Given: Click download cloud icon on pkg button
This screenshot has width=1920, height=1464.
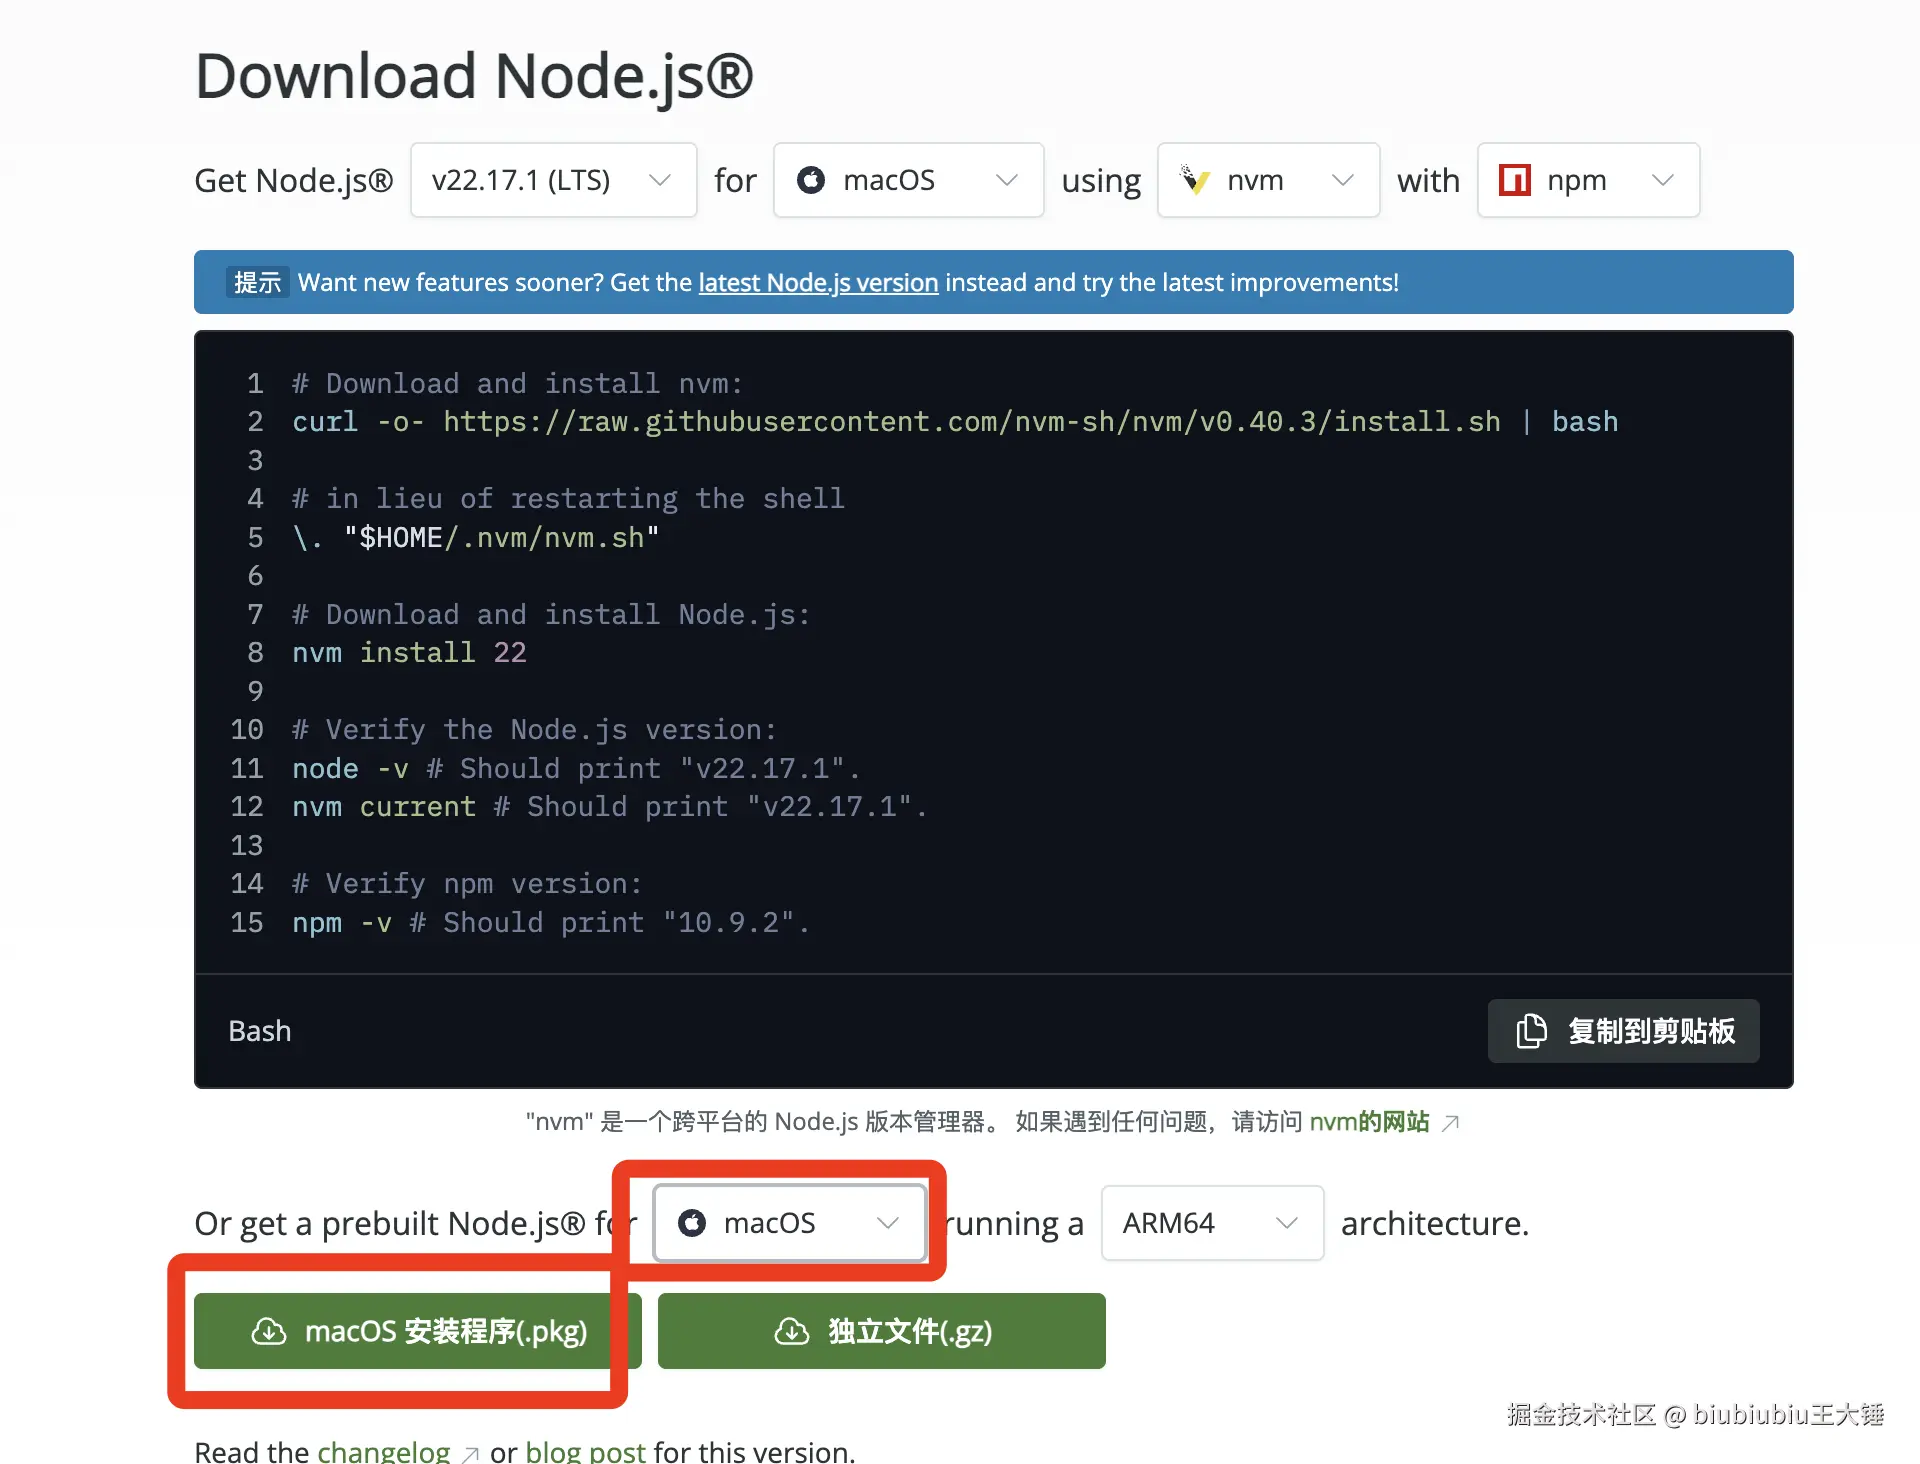Looking at the screenshot, I should click(268, 1331).
